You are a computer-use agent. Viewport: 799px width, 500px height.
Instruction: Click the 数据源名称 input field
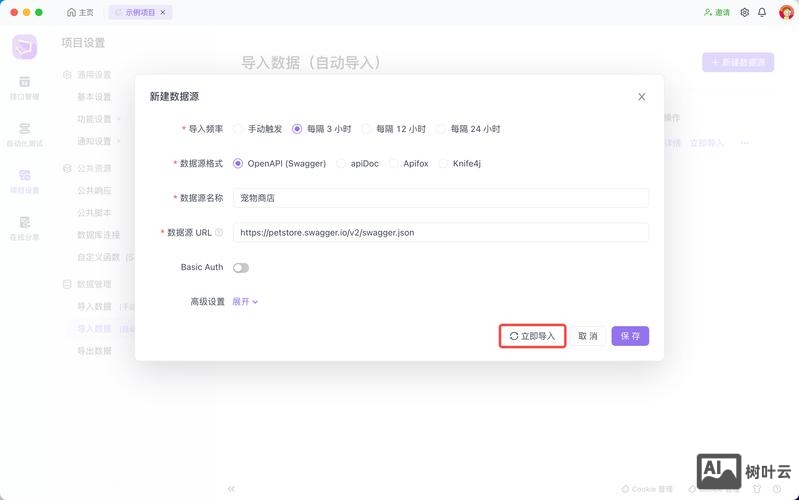point(441,198)
